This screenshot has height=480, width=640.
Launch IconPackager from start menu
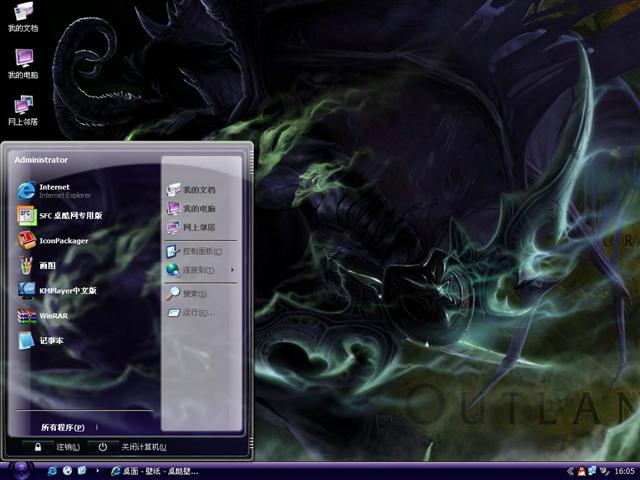[x=53, y=240]
